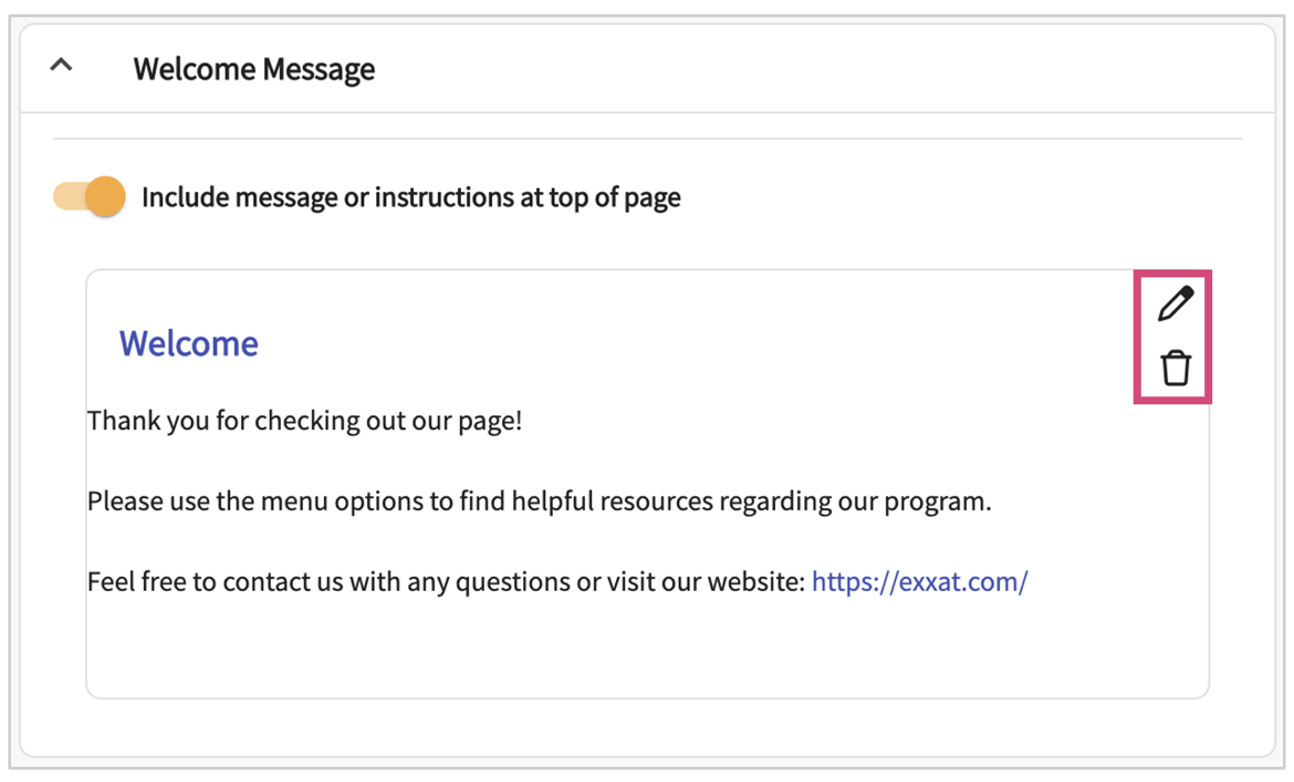Delete the welcome message with trash icon

tap(1175, 368)
